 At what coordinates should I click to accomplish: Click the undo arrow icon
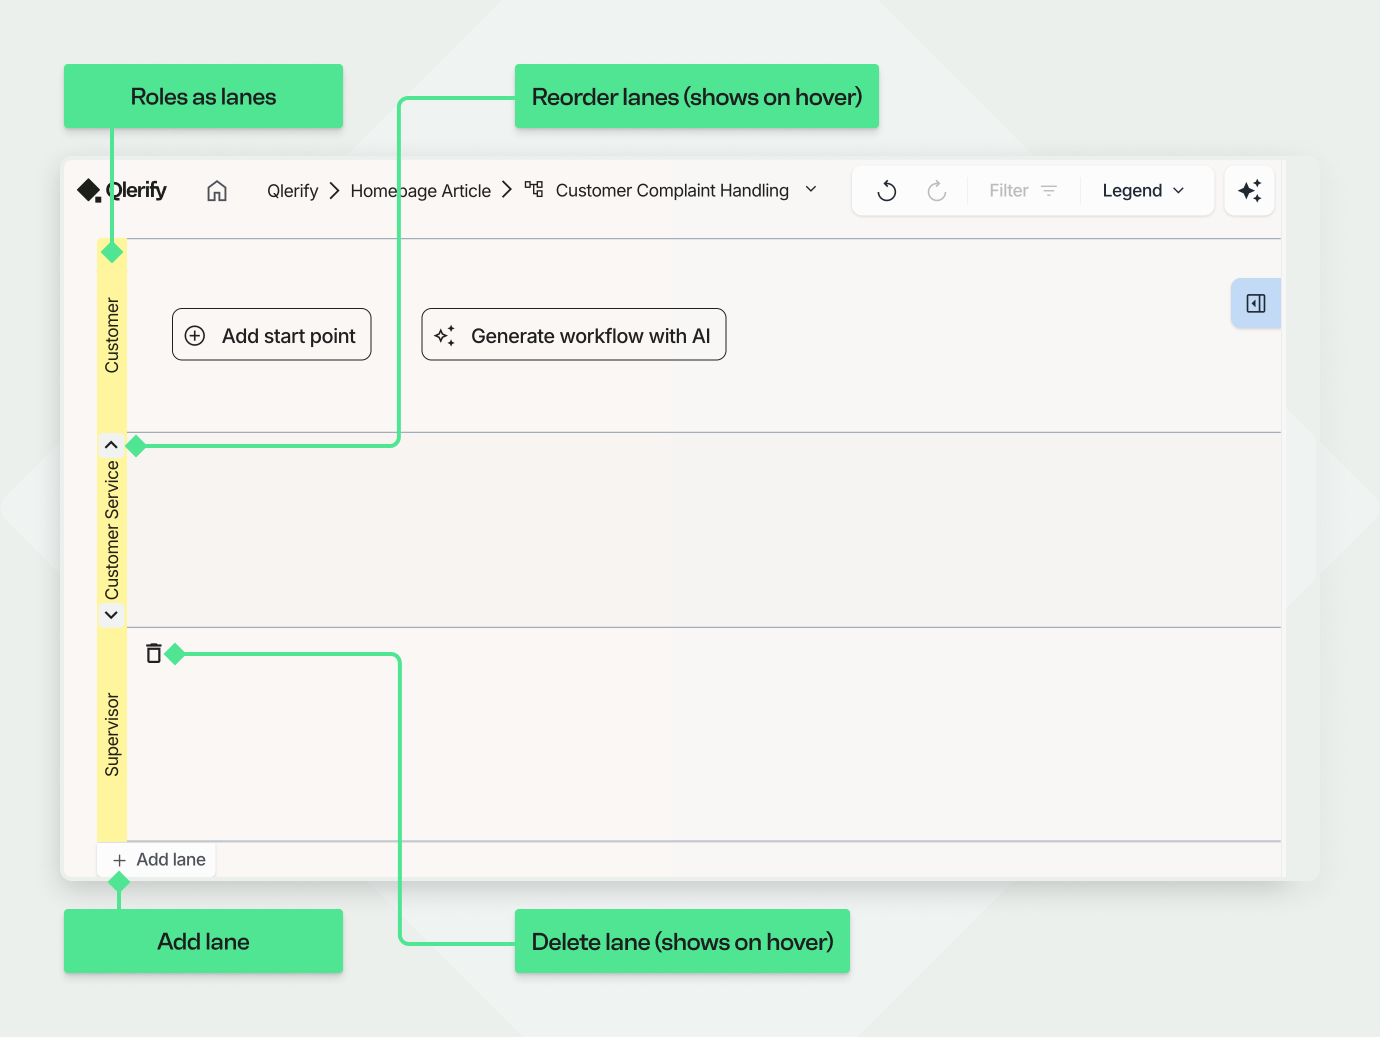(887, 191)
